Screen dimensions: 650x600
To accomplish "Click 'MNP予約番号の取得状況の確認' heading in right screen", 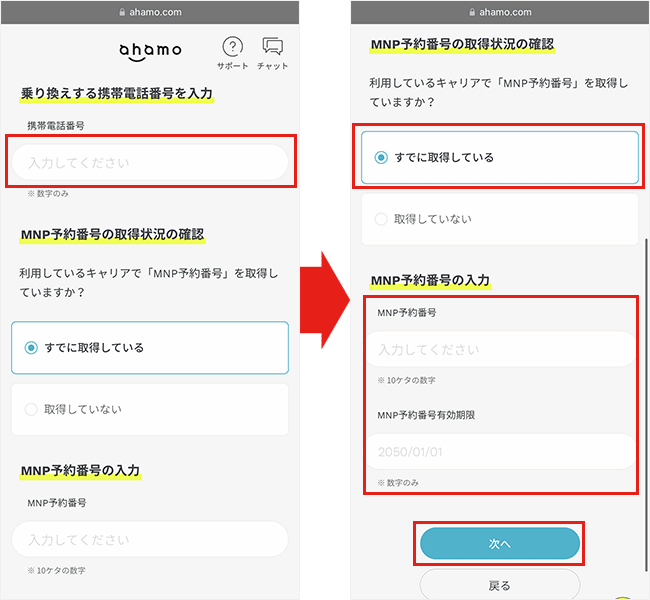I will point(462,44).
